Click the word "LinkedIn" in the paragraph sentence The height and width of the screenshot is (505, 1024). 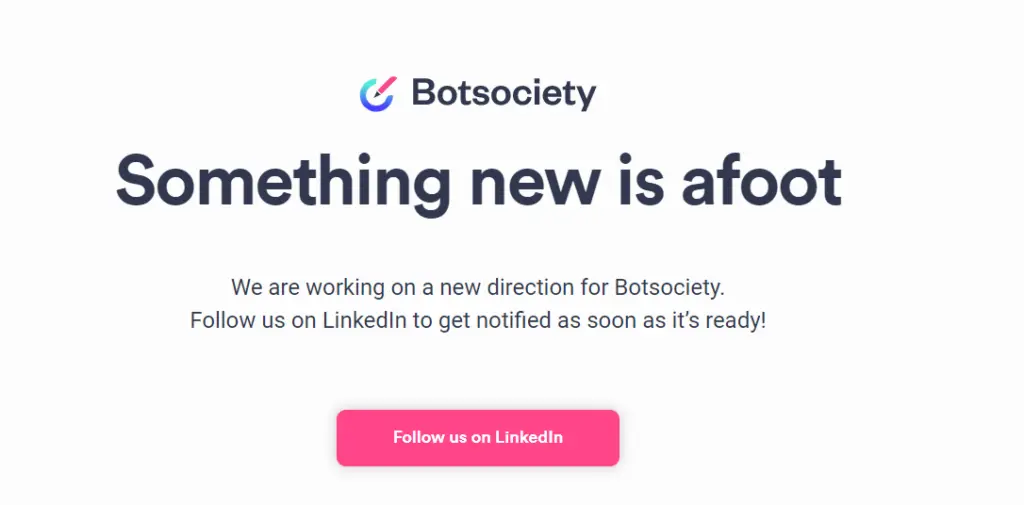363,321
